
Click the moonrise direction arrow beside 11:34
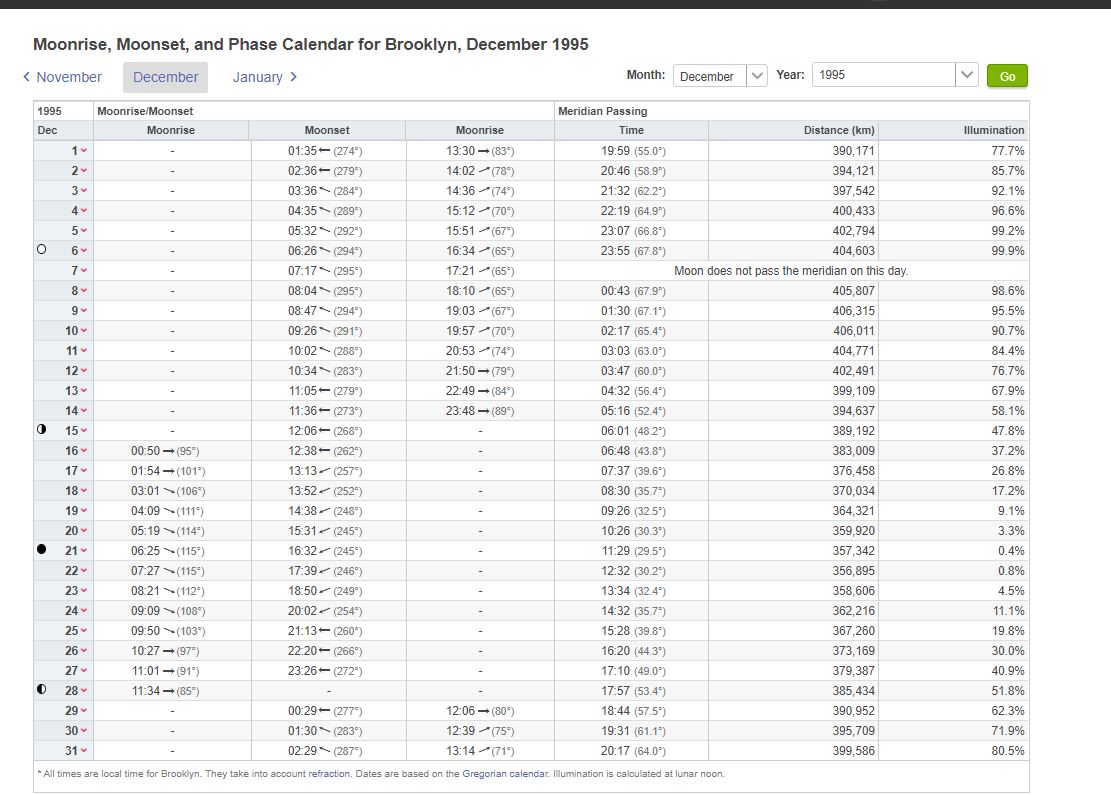coord(169,691)
